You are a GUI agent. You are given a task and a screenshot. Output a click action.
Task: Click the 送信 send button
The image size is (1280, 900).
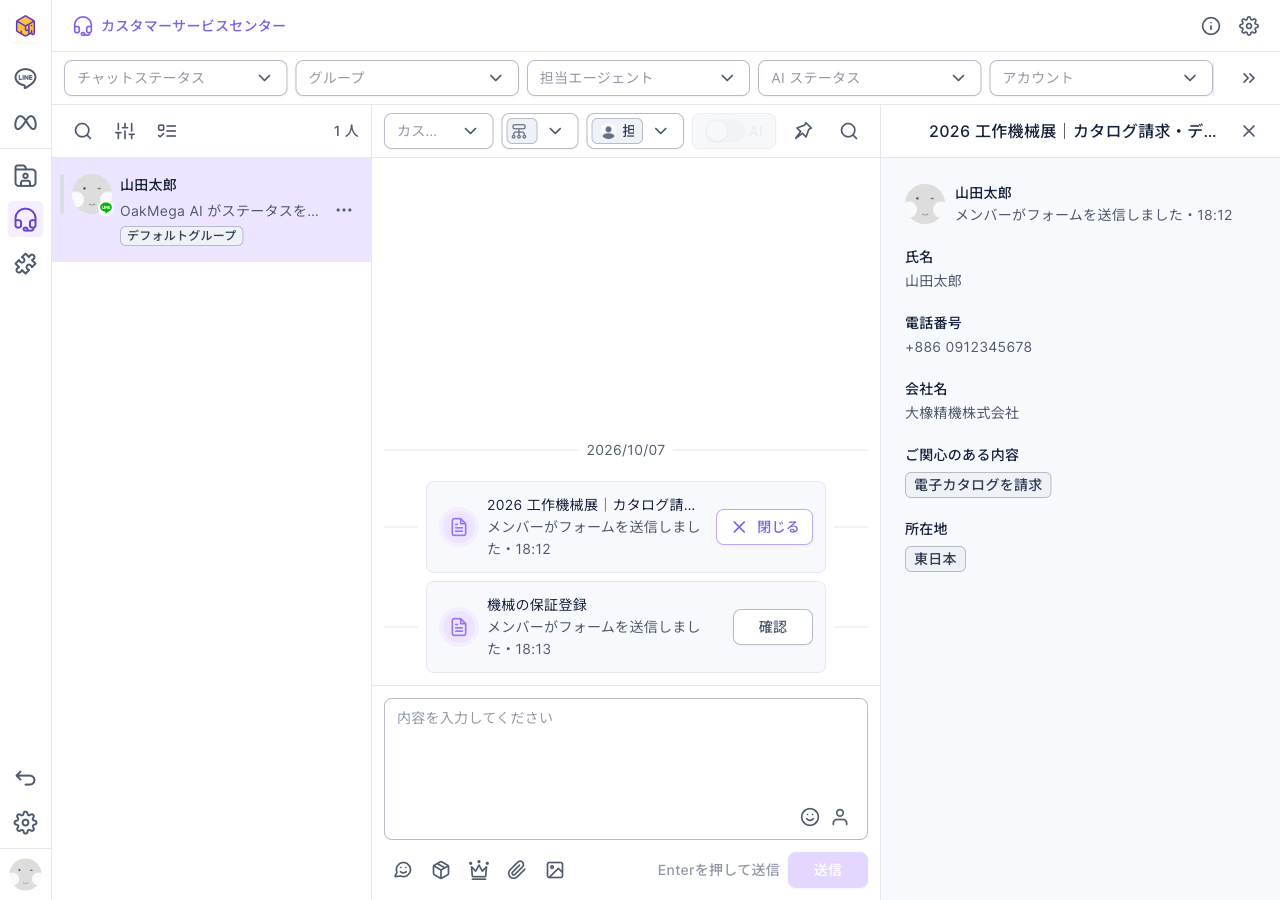coord(828,870)
